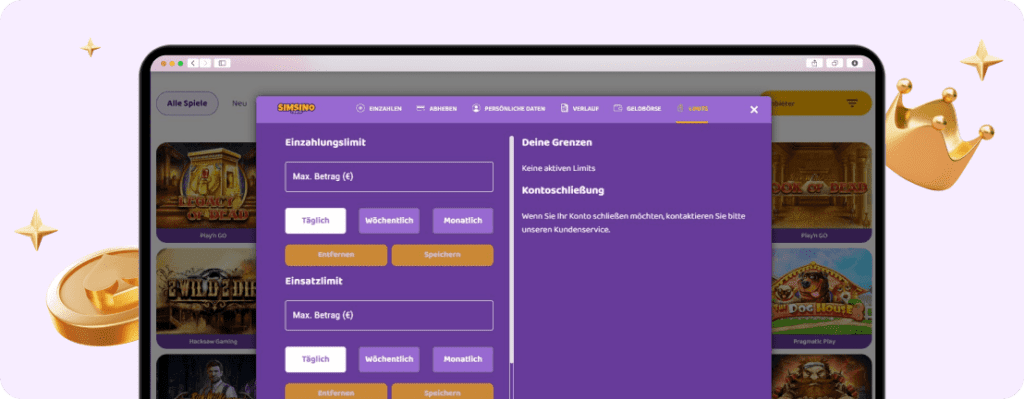
Task: Open the Legacy of Dead game thumbnail
Action: [206, 186]
